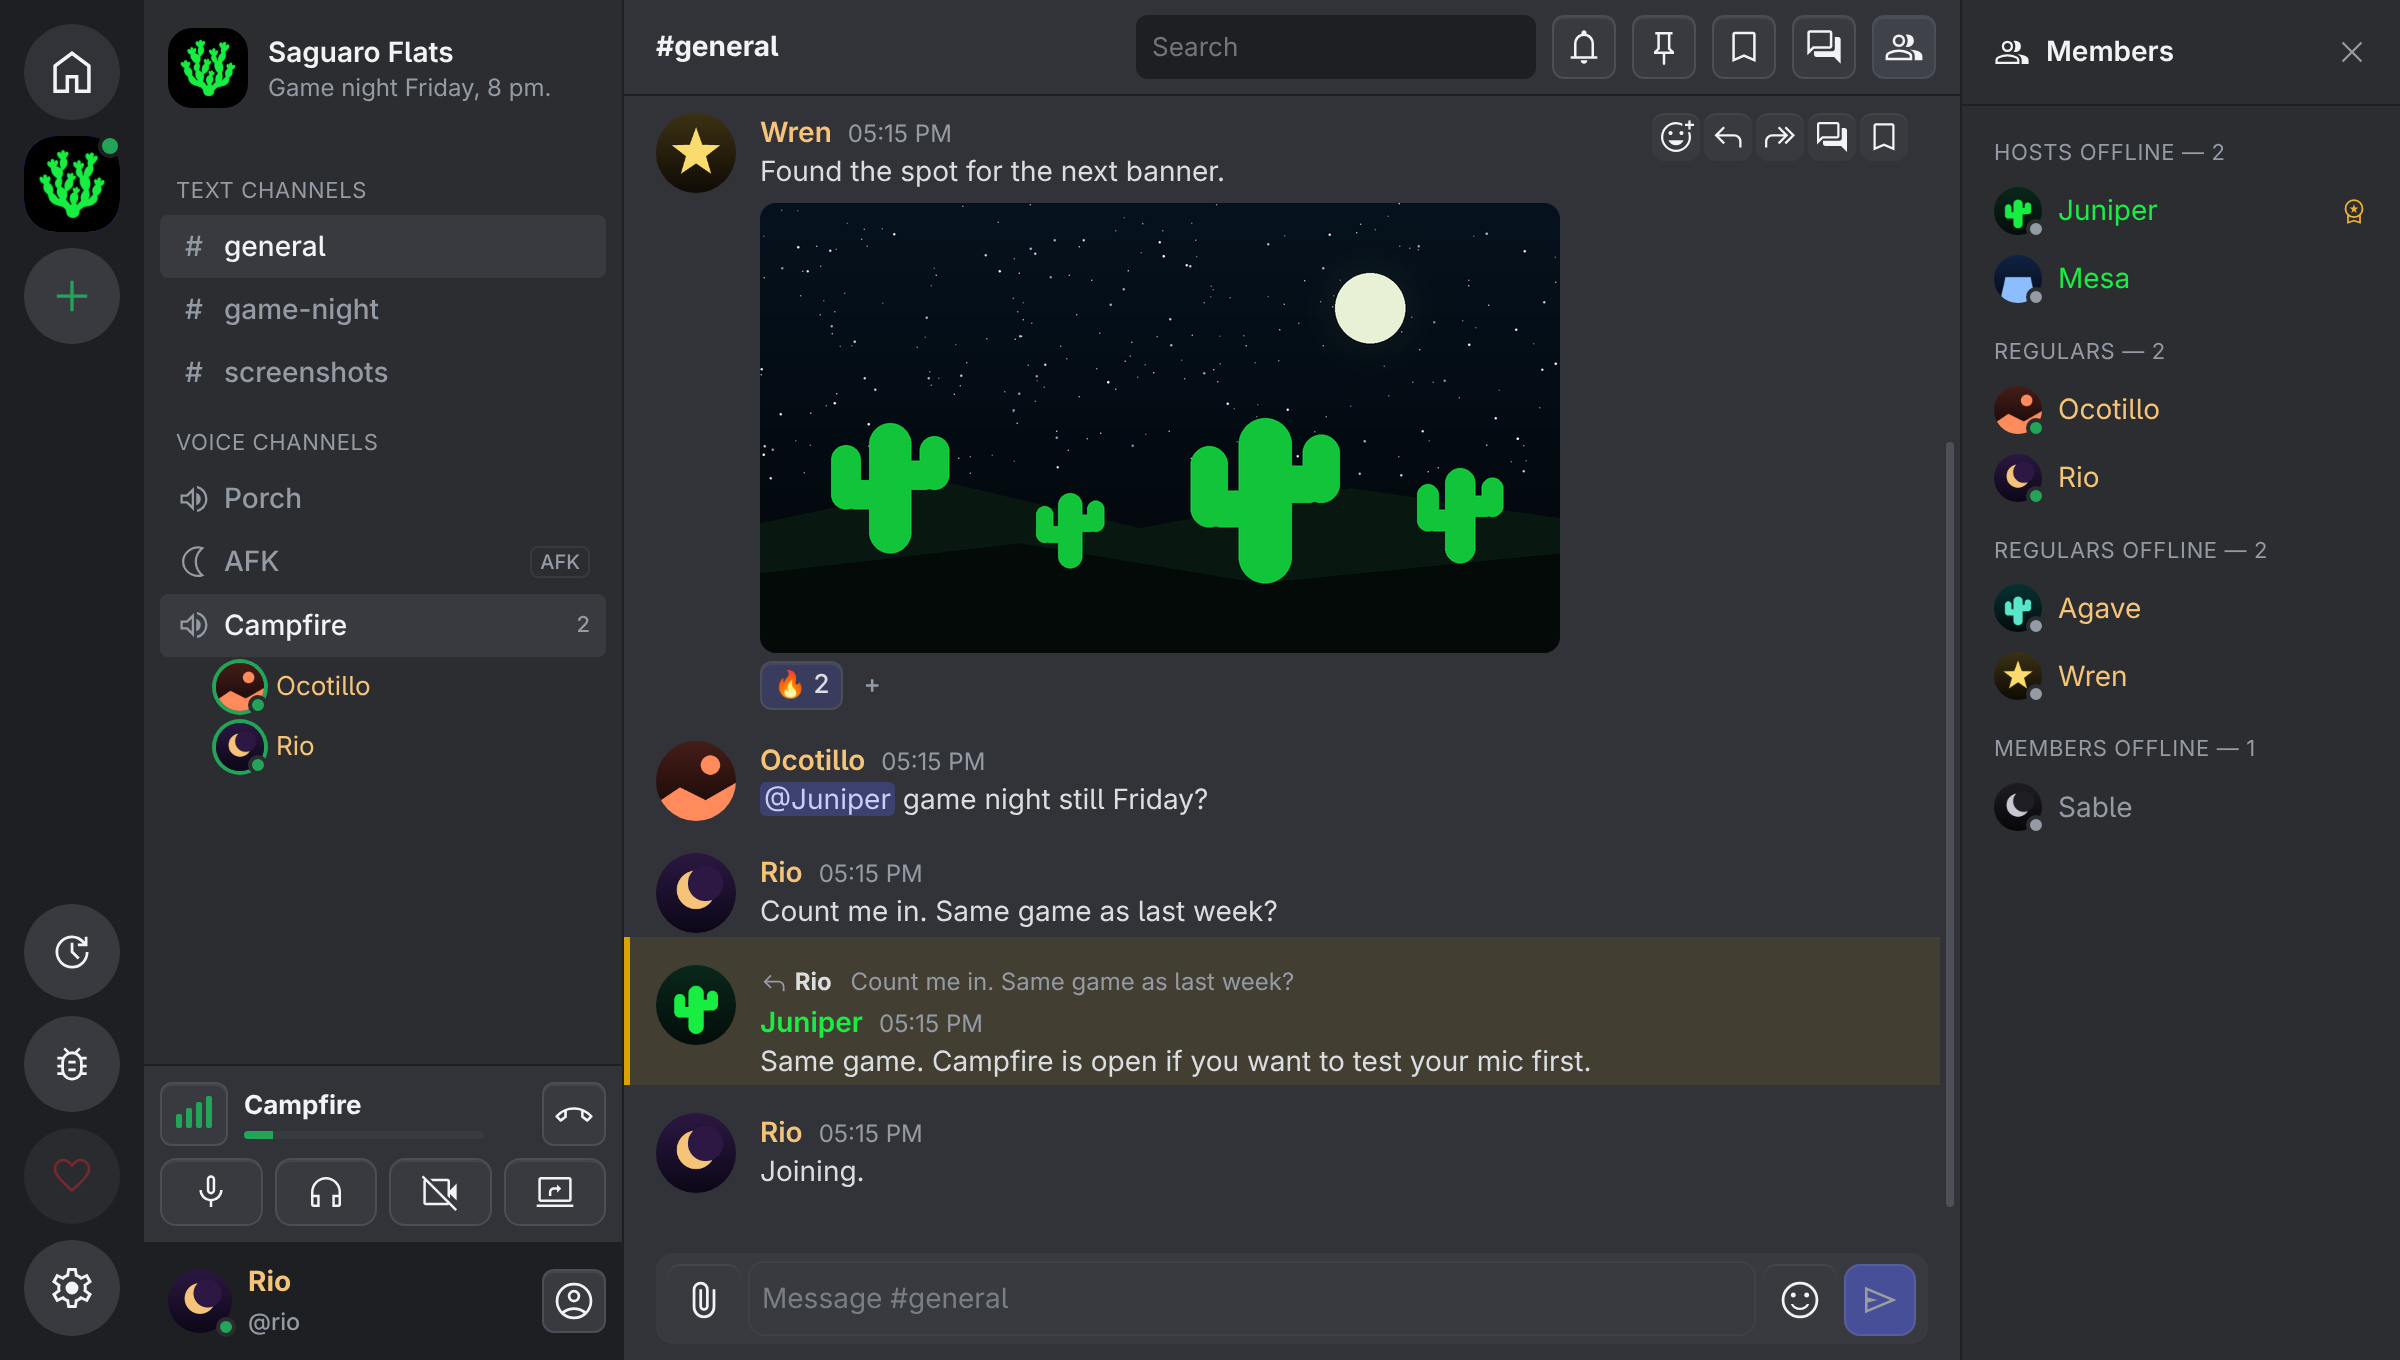
Task: Mute the microphone in voice controls
Action: click(211, 1192)
